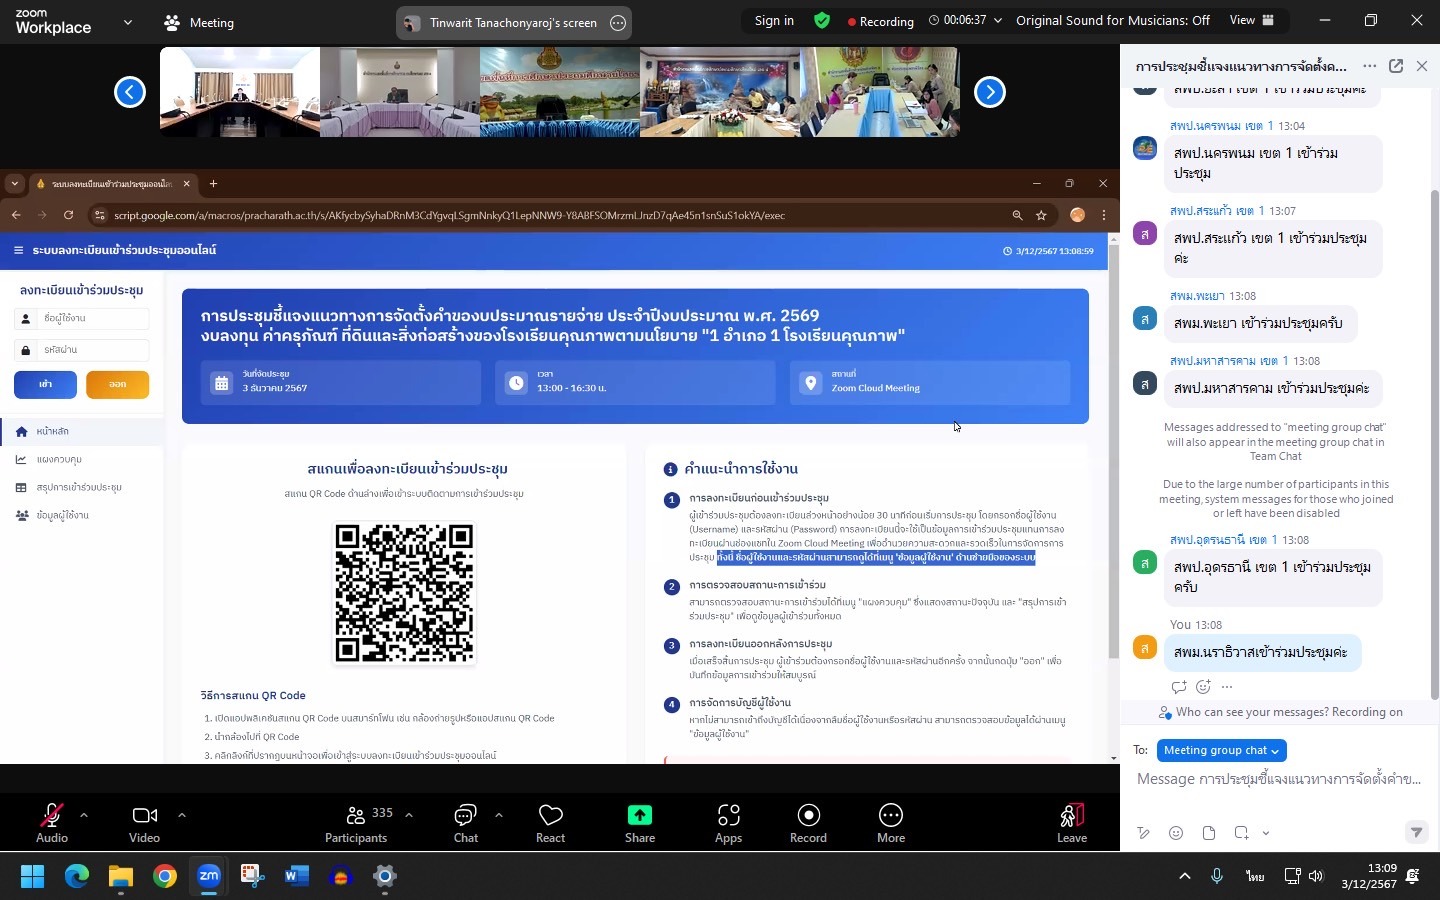Open the Meeting tab

[x=199, y=22]
